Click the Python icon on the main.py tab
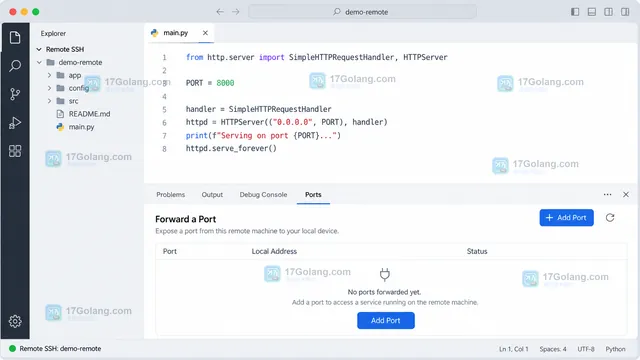This screenshot has width=640, height=360. click(154, 33)
